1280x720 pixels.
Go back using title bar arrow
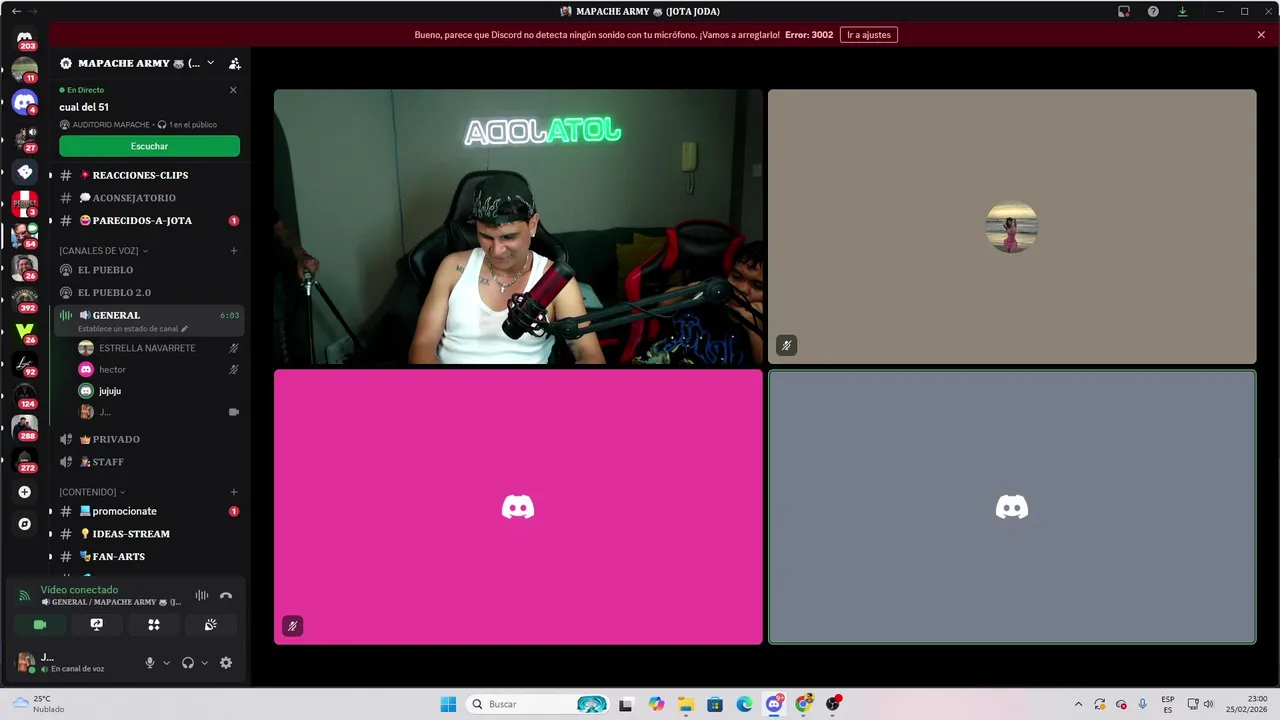coord(16,11)
